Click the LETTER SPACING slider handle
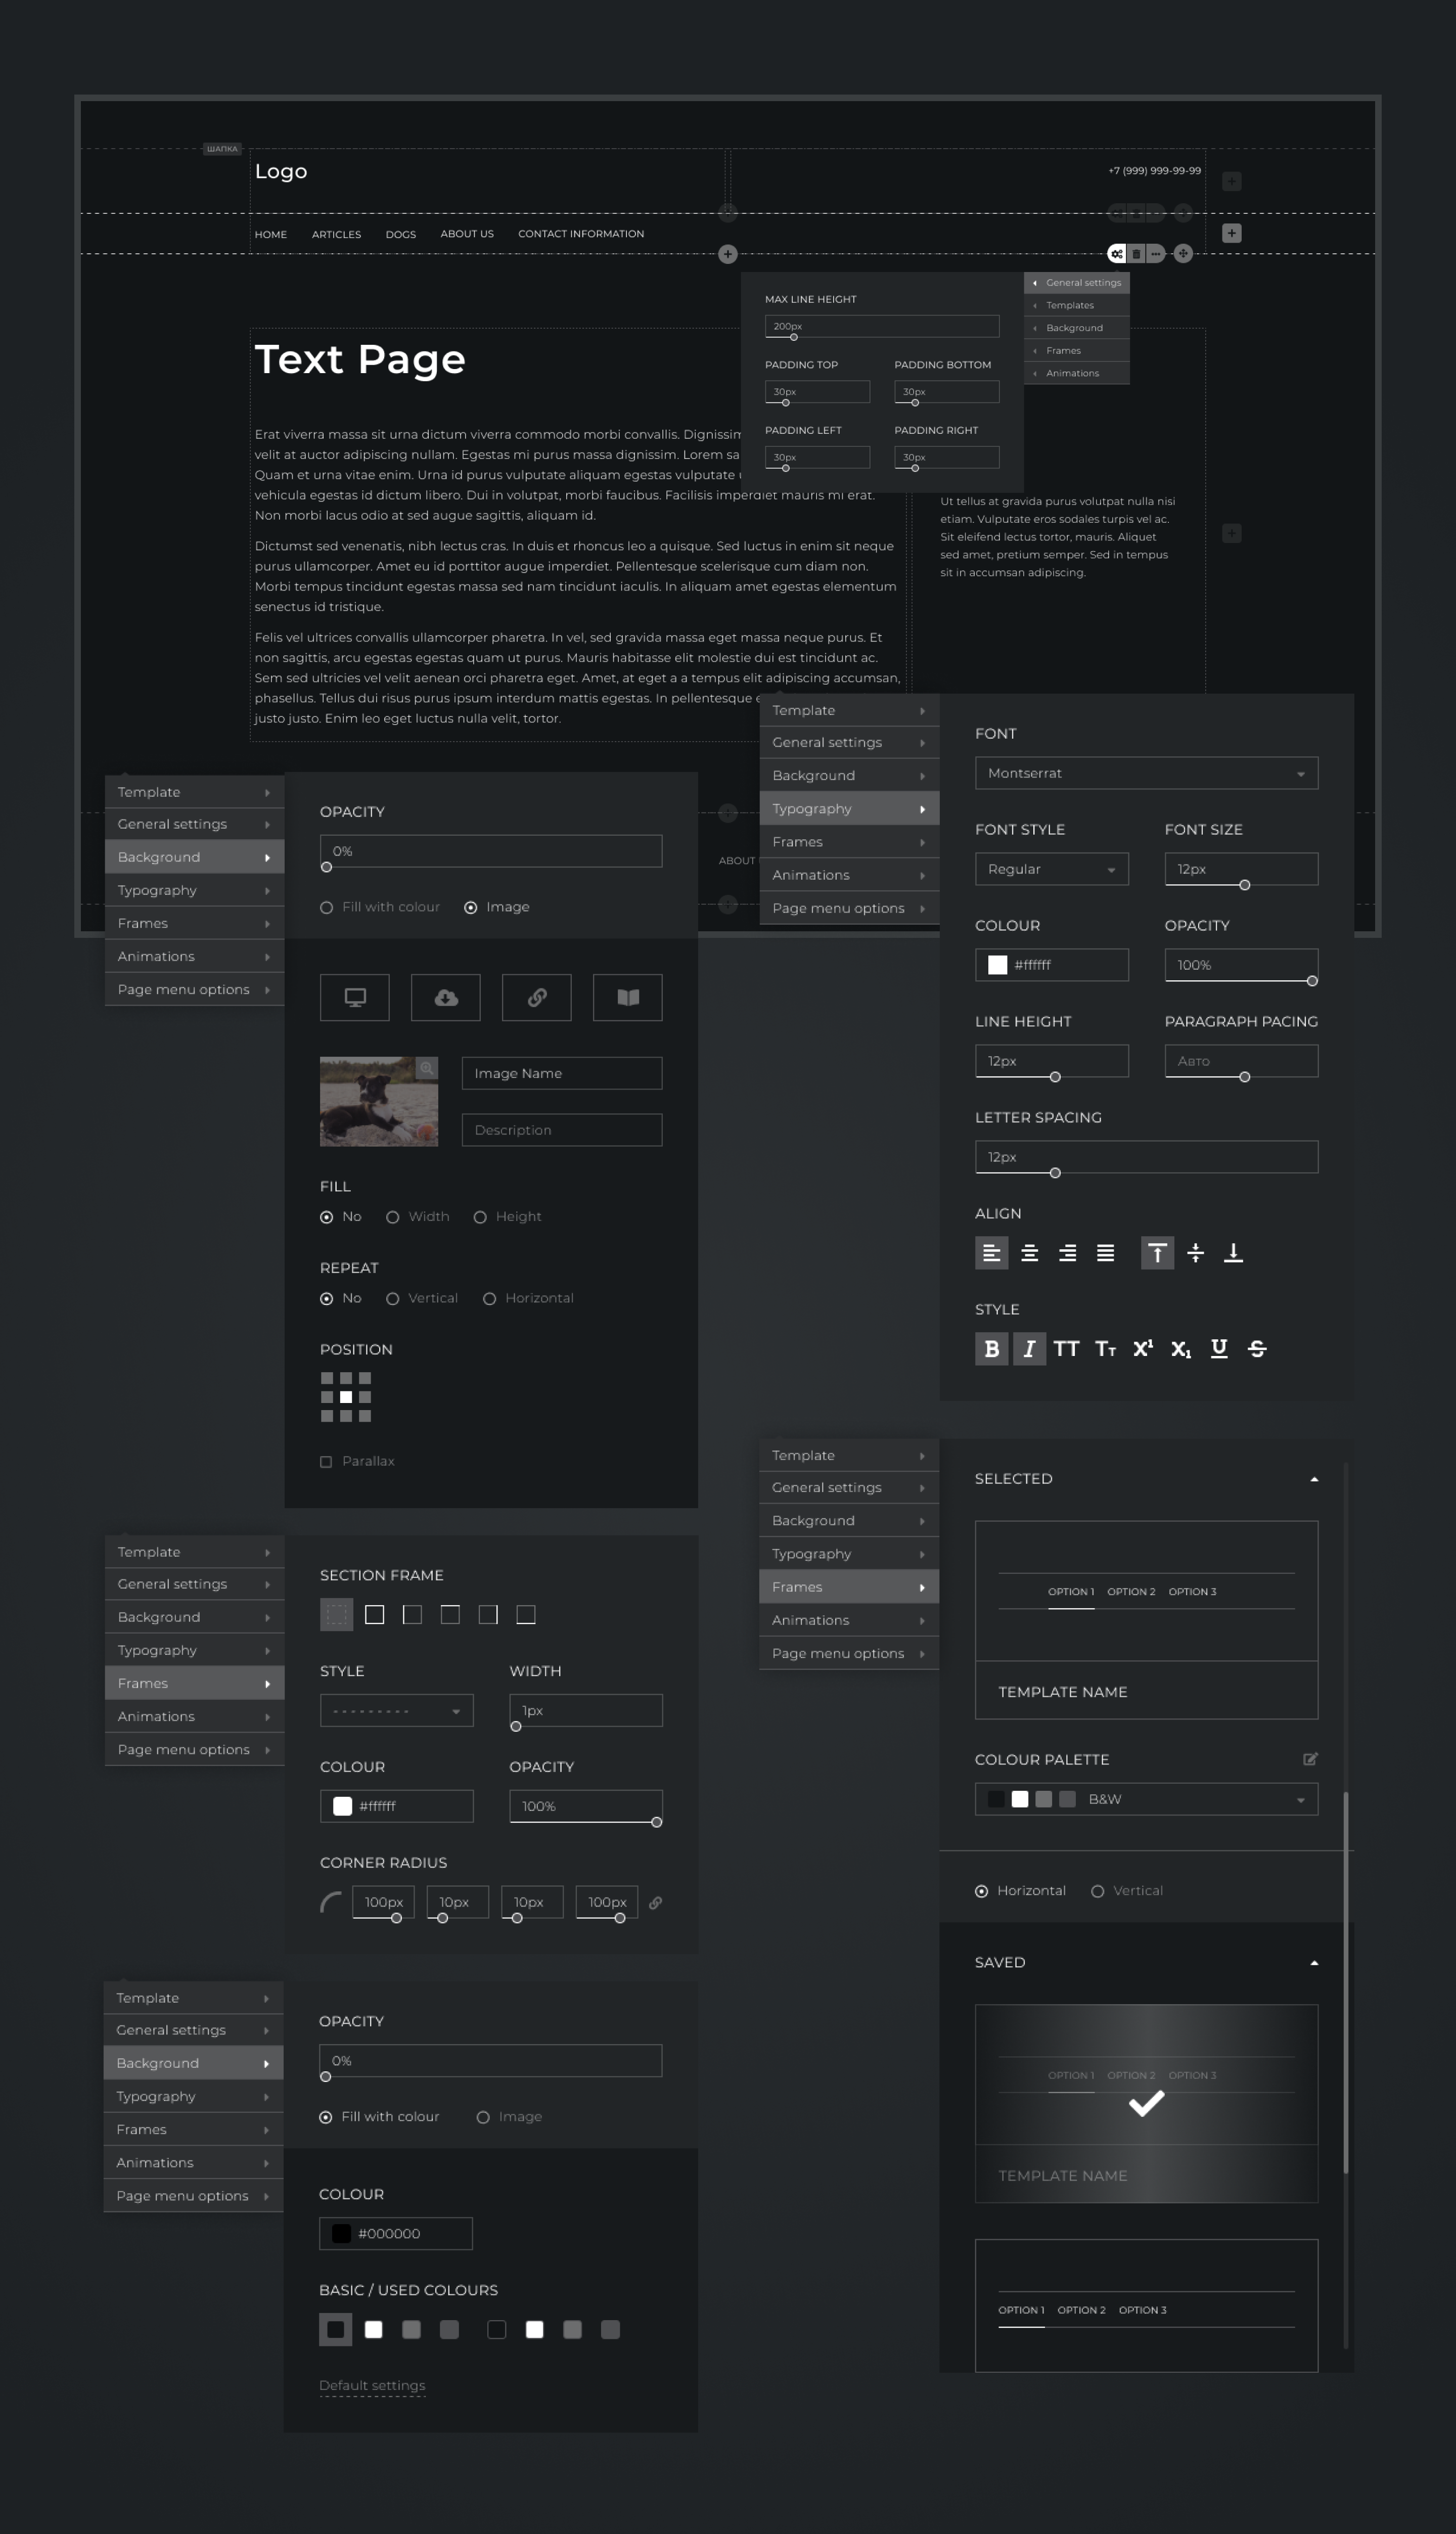1456x2534 pixels. (x=1055, y=1173)
